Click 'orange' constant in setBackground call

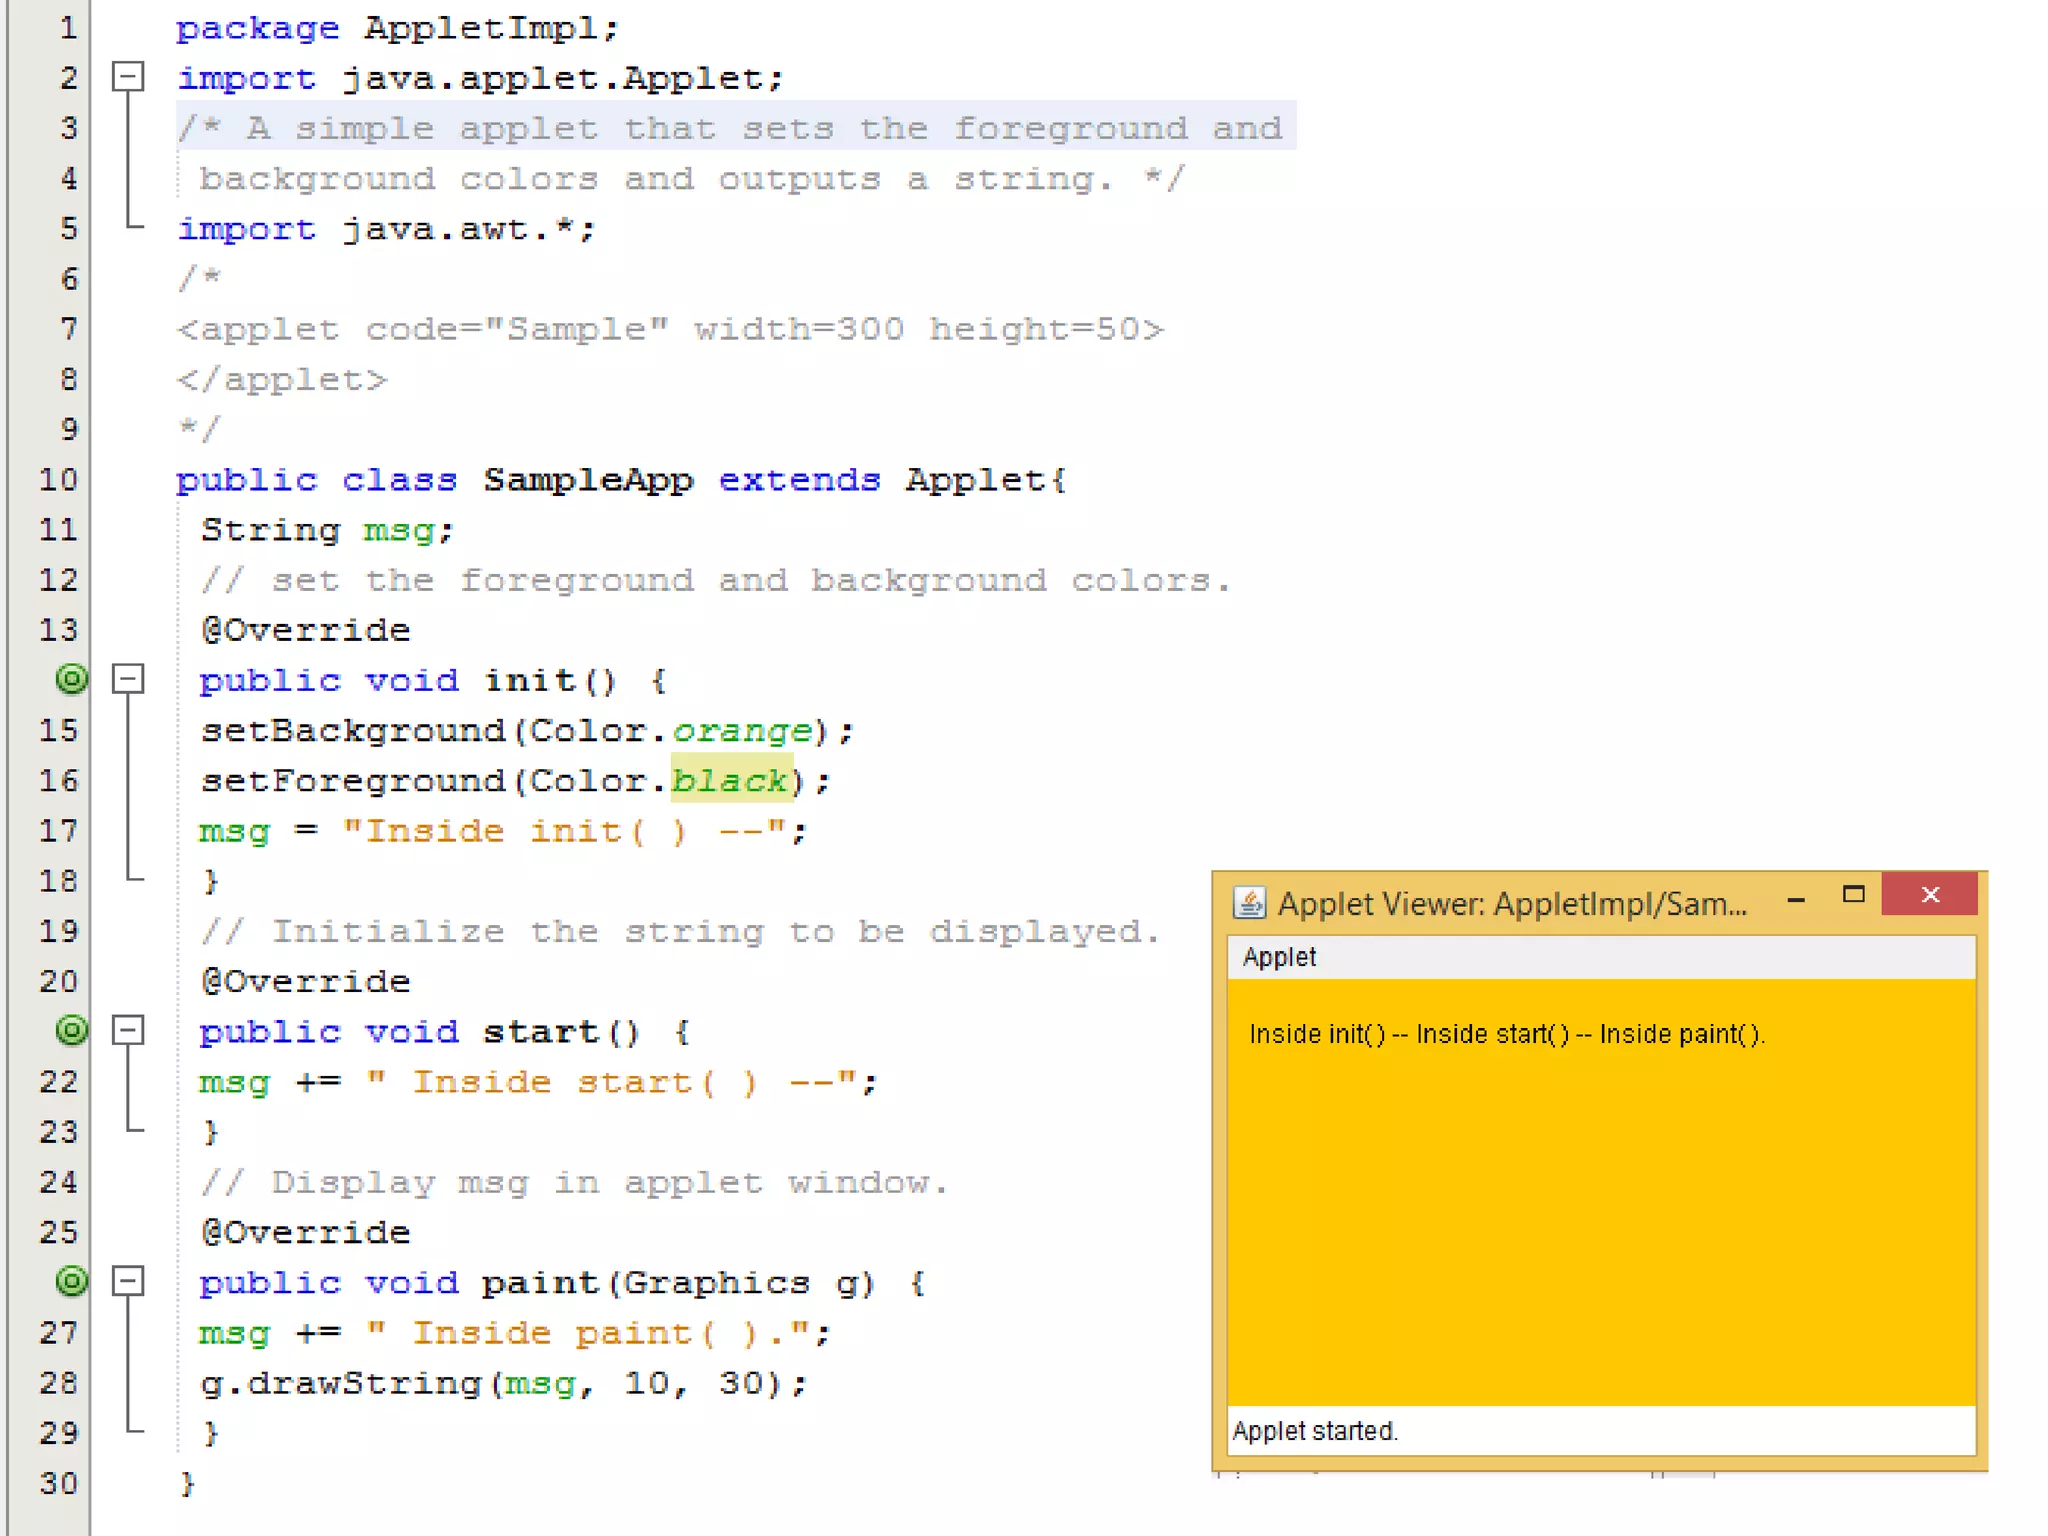(x=742, y=730)
